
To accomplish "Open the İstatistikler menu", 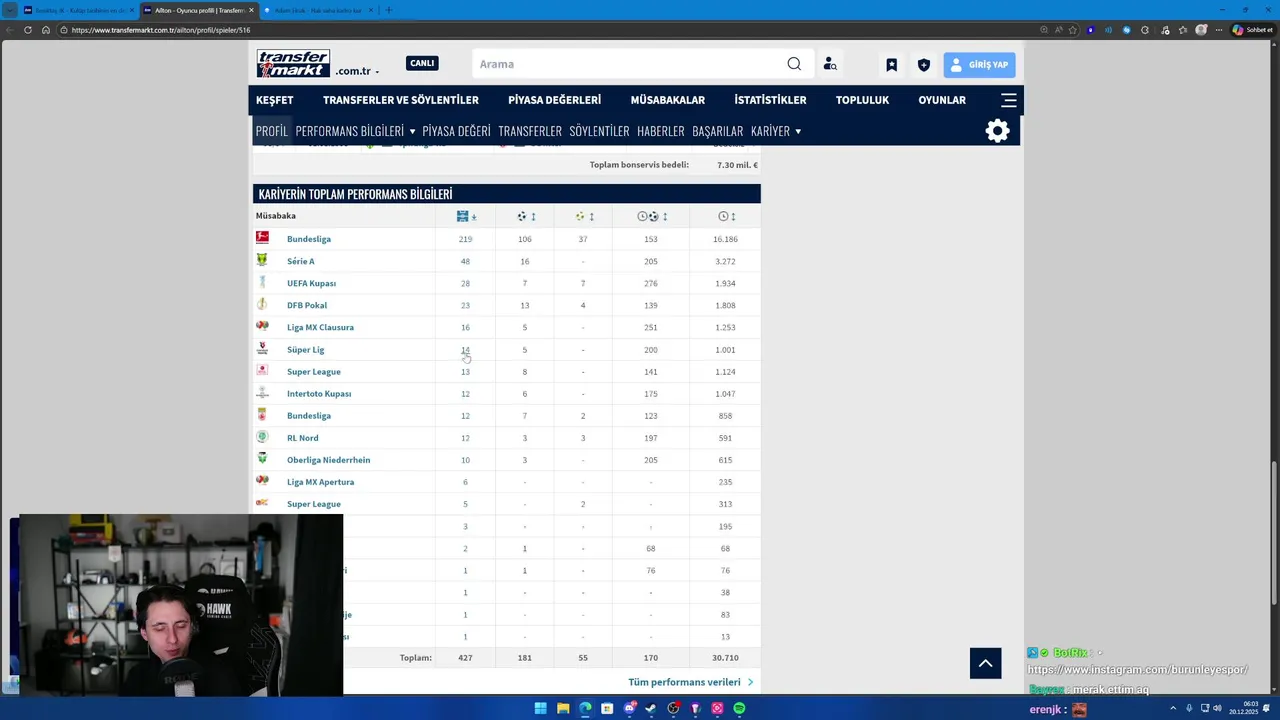I will point(770,100).
